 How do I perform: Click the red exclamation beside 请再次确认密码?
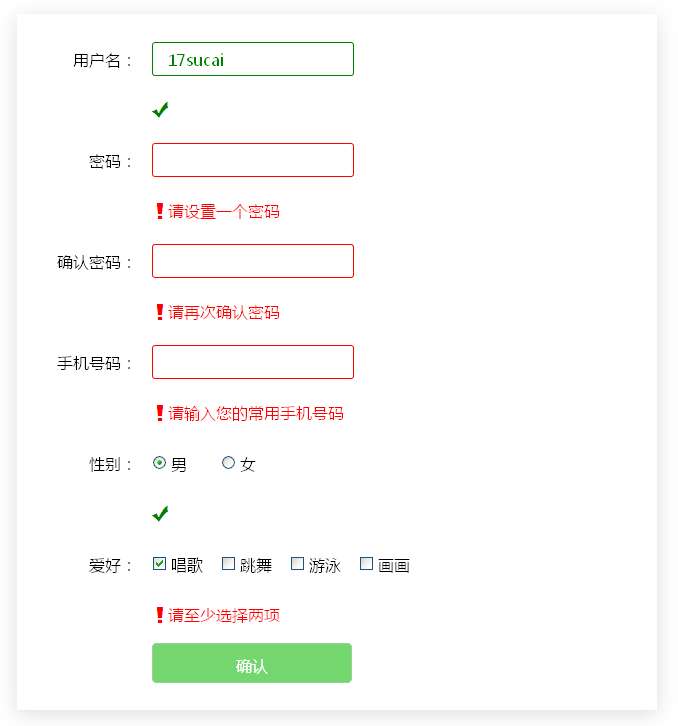point(159,312)
